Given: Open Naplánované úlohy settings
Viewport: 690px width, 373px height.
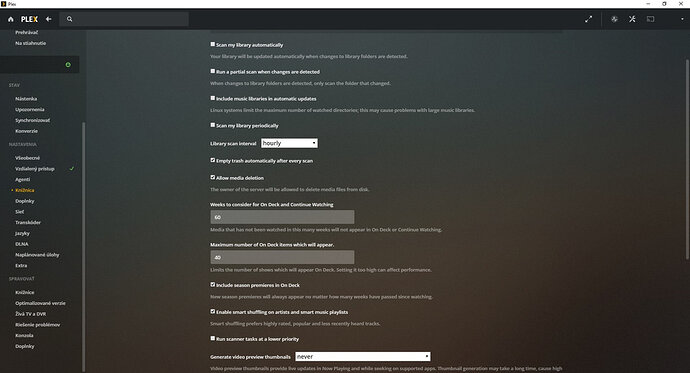Looking at the screenshot, I should click(x=37, y=255).
